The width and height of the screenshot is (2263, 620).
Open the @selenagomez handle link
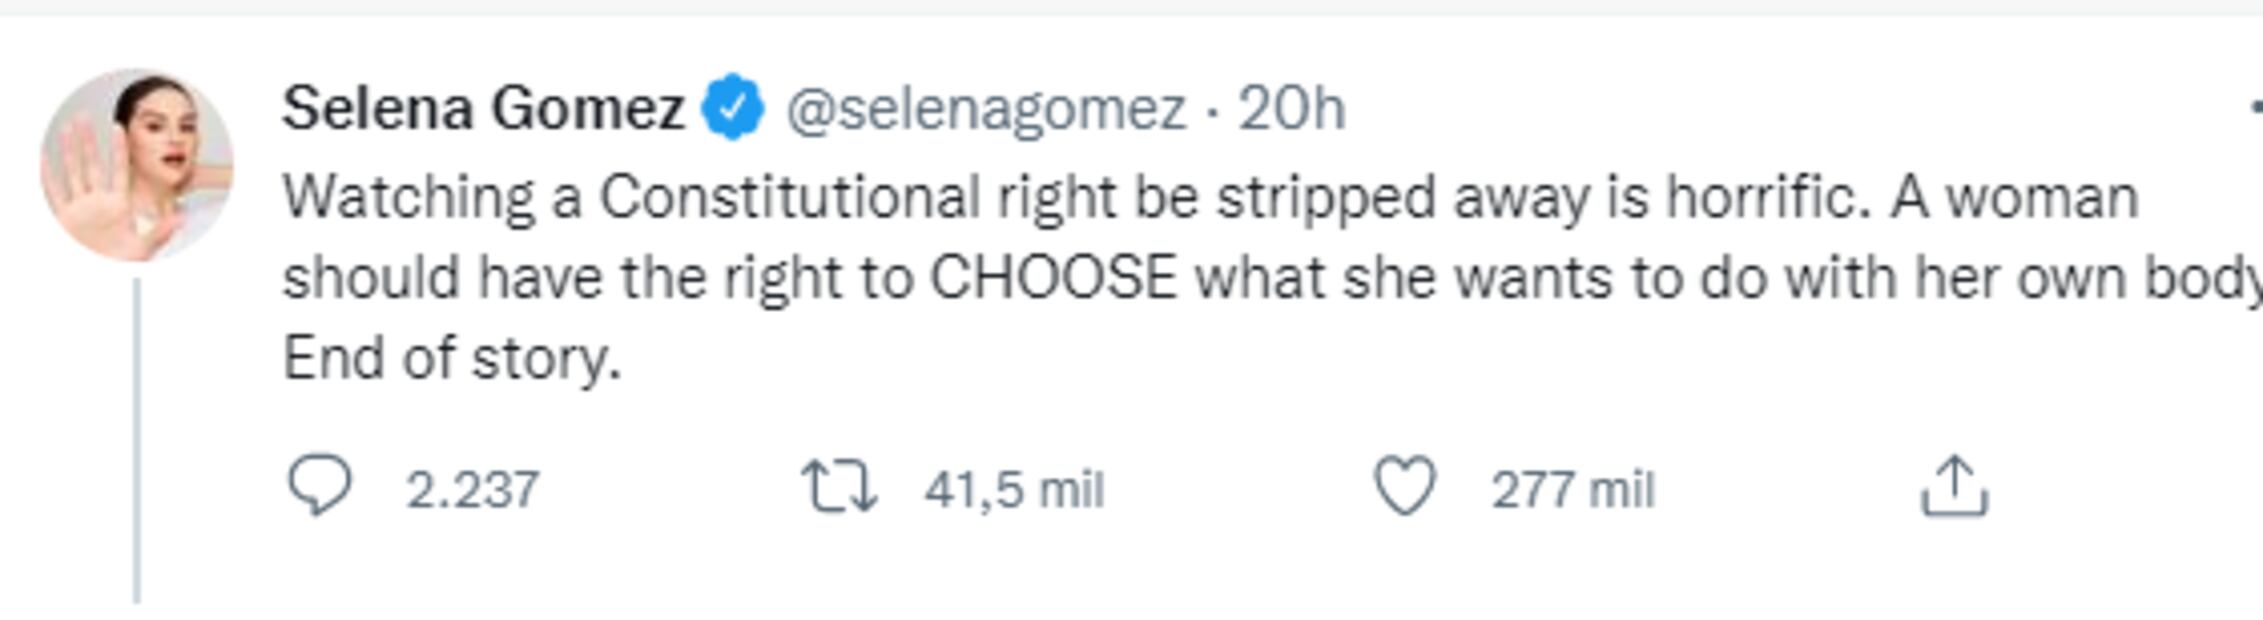[985, 108]
